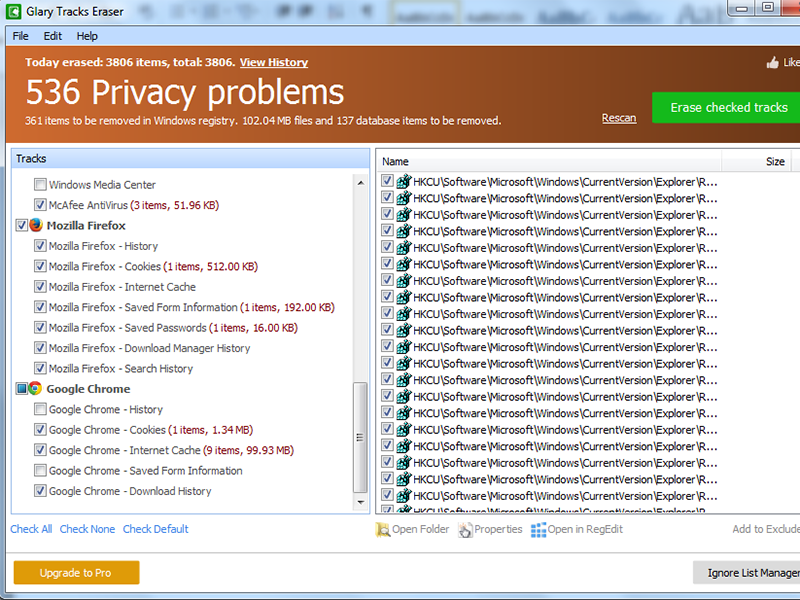Click the window minimize button
Viewport: 800px width, 600px height.
point(742,7)
